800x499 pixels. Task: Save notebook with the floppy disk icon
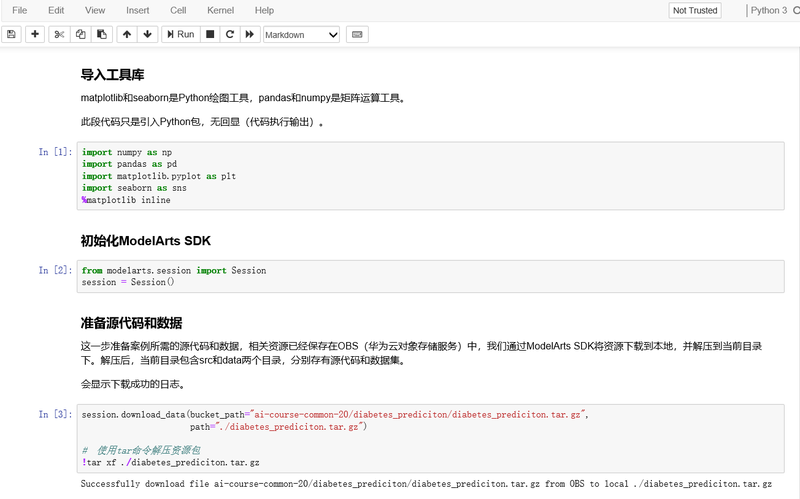click(11, 34)
